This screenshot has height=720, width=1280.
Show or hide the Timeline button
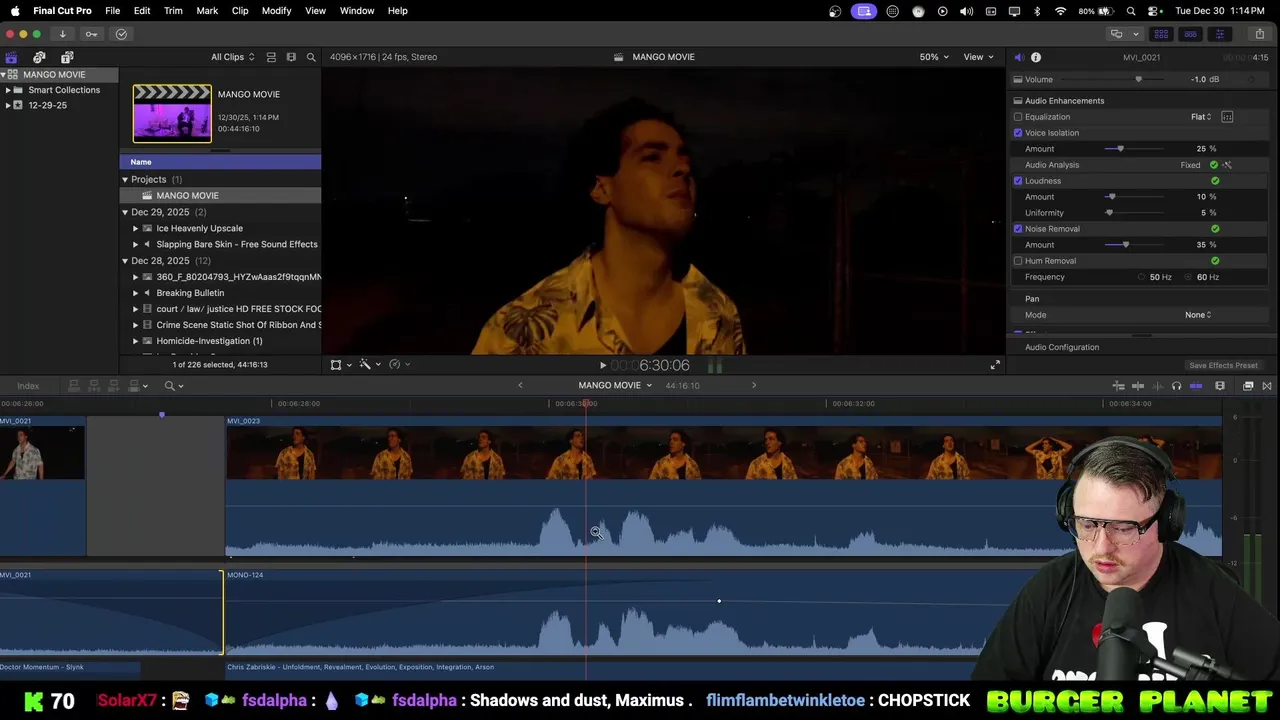1190,34
